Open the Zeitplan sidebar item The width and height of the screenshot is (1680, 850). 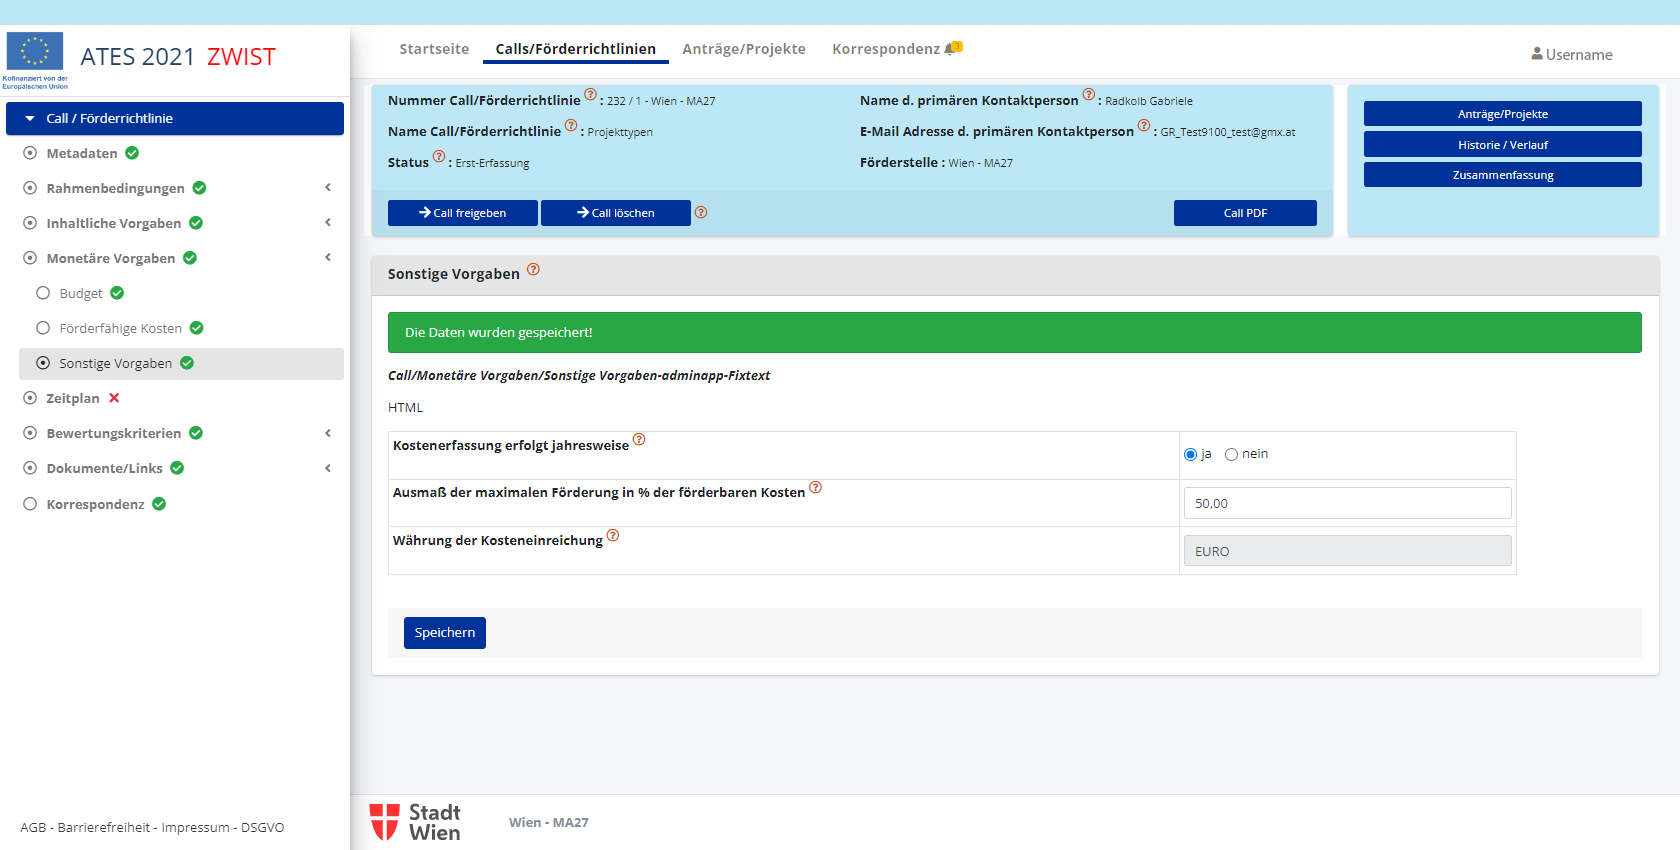tap(73, 398)
